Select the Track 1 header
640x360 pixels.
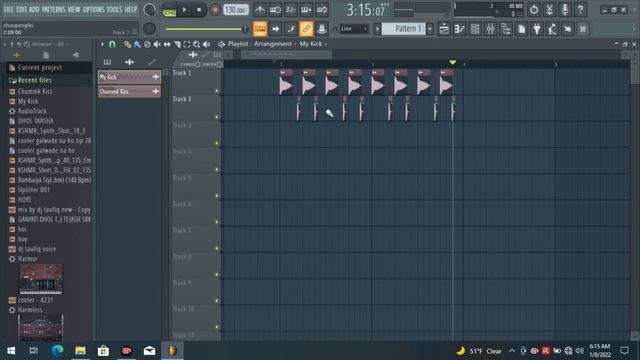pos(196,82)
